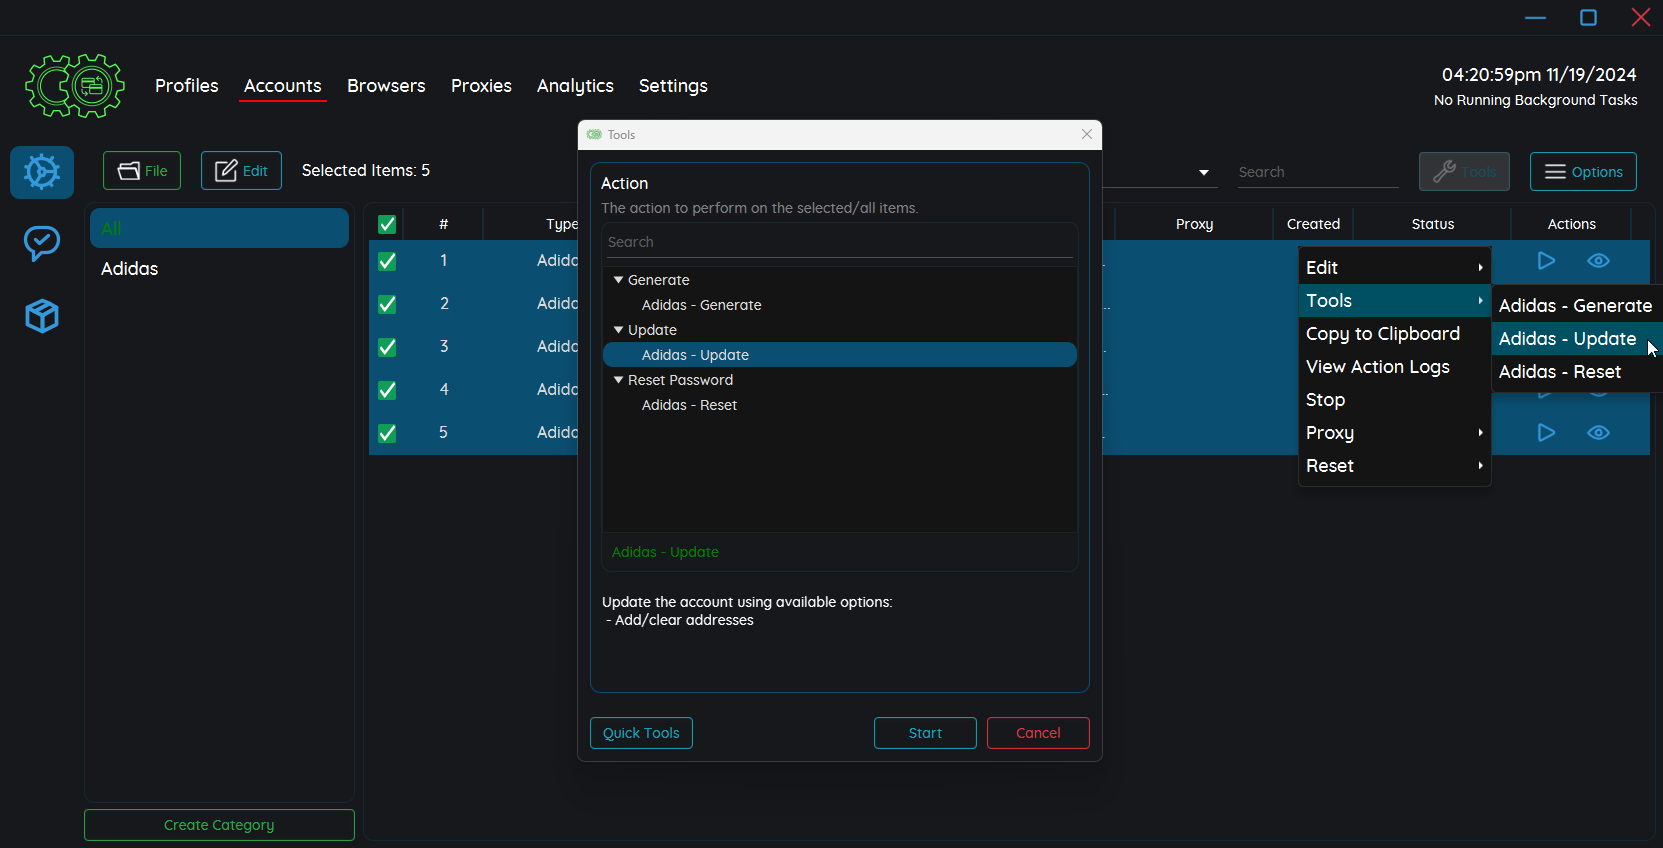
Task: Click the eye icon for row 5
Action: [x=1598, y=433]
